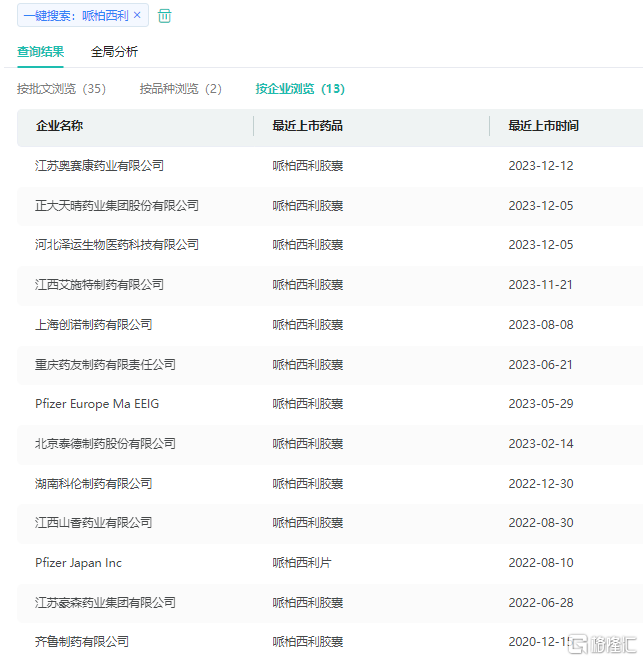Click date 2023-12-12
643x661 pixels.
pyautogui.click(x=541, y=166)
